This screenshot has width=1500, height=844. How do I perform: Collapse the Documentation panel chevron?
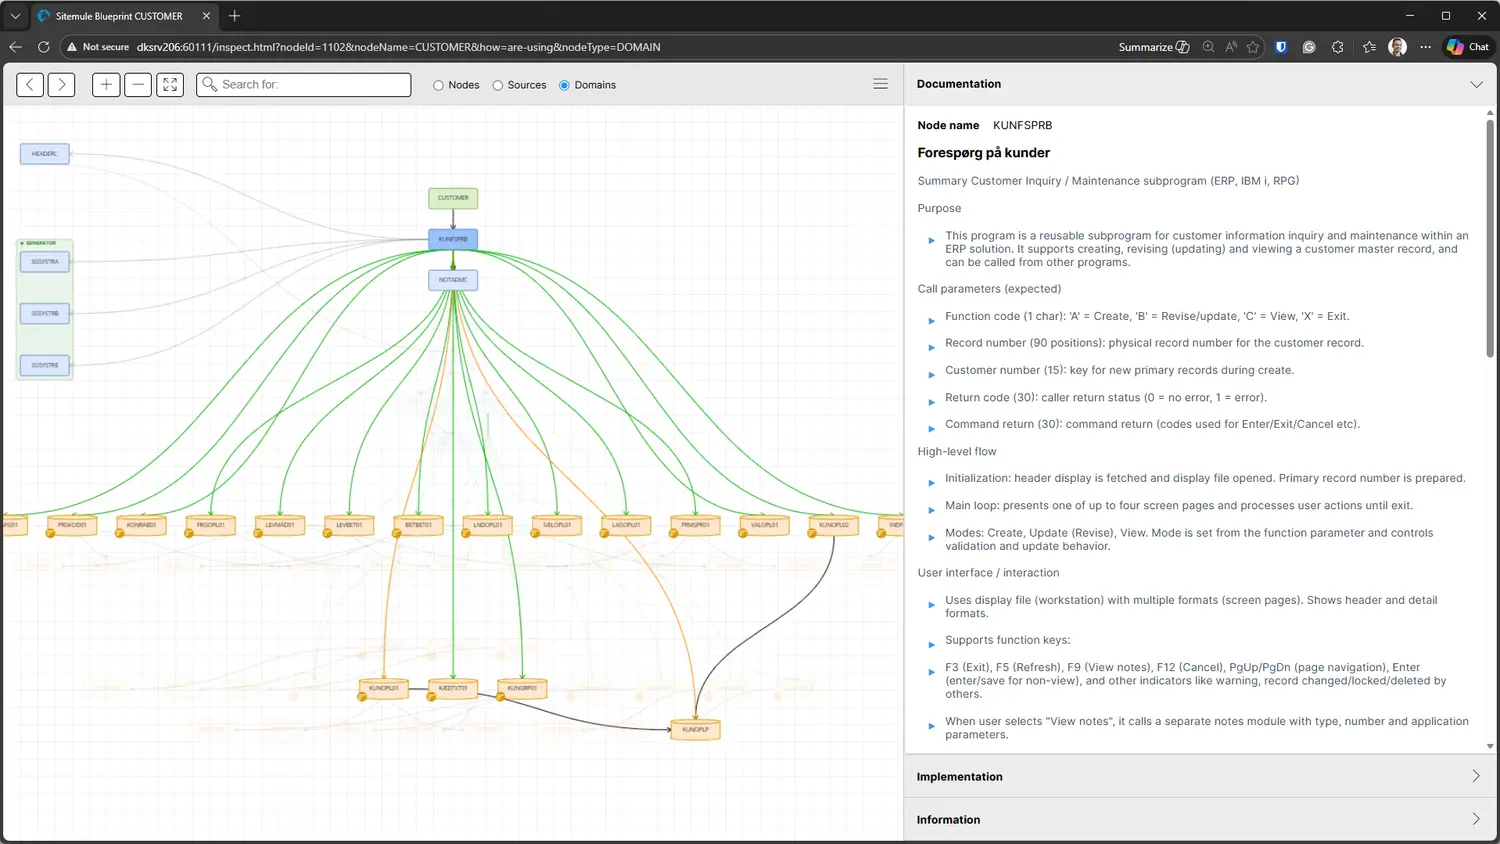[x=1476, y=84]
